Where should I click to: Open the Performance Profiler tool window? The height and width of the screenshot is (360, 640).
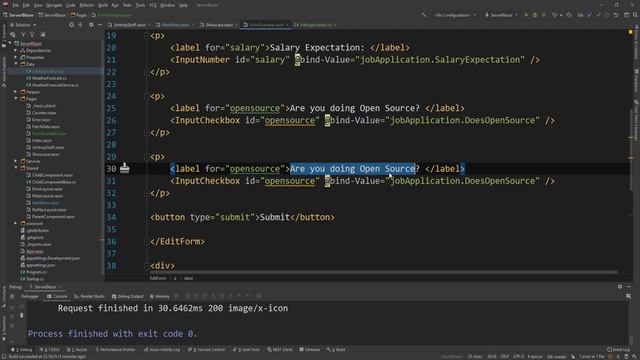coord(115,350)
